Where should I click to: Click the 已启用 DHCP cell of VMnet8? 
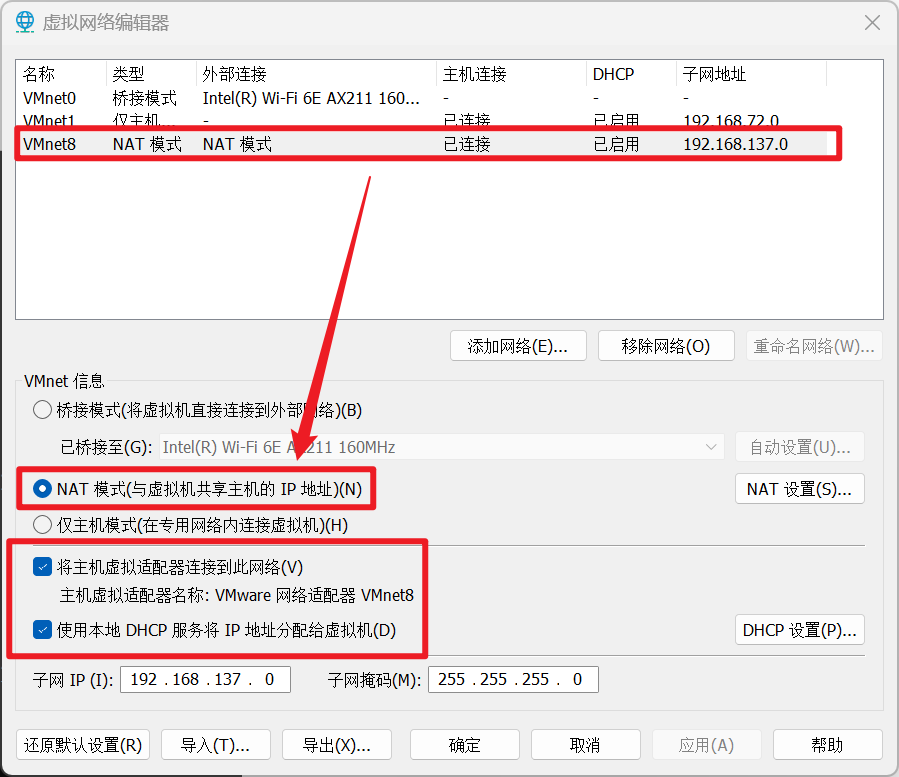coord(616,144)
